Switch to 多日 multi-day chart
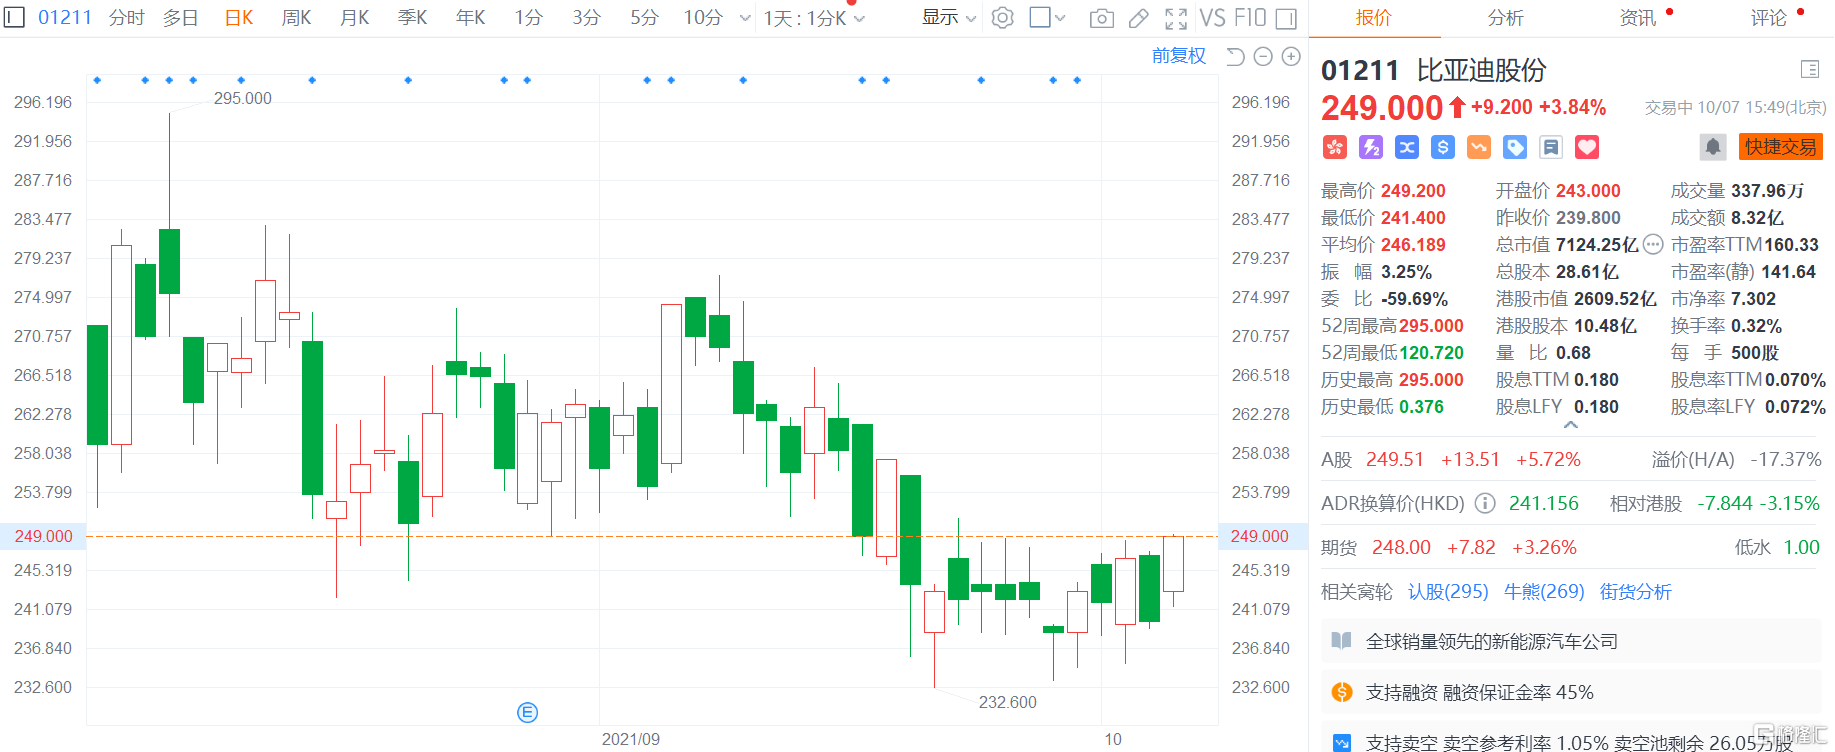1835x752 pixels. pos(181,18)
